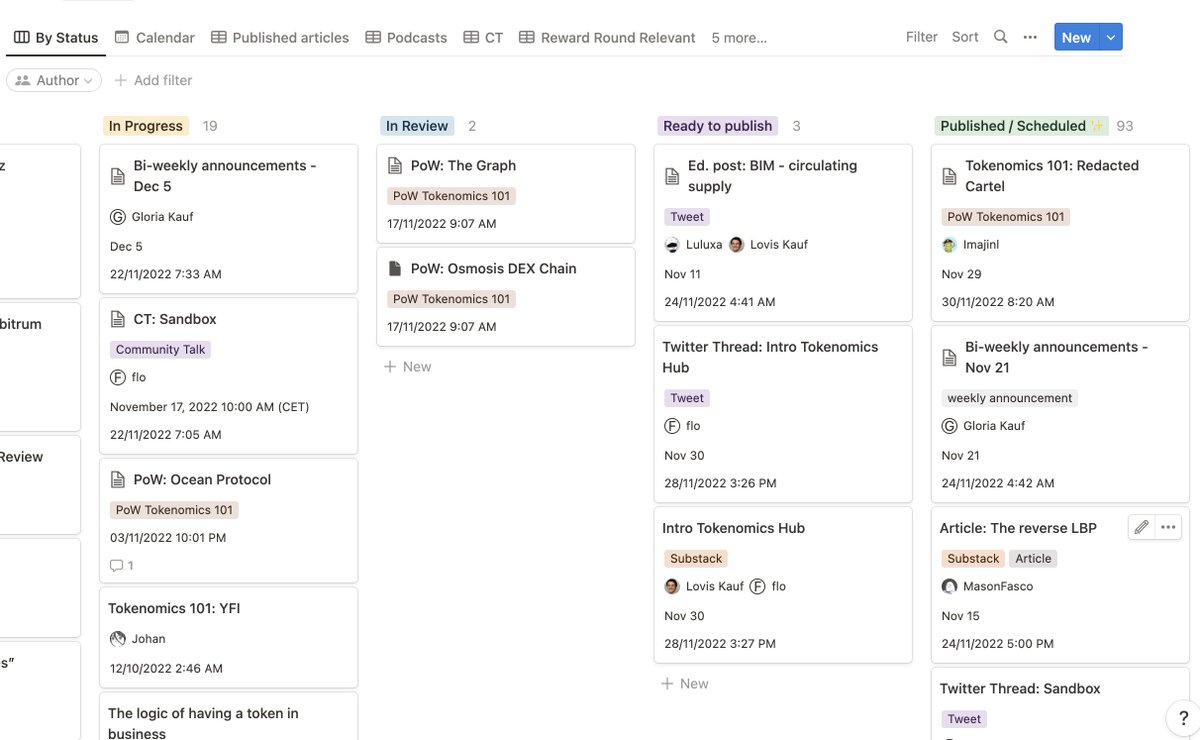
Task: Open the view options ellipsis menu
Action: point(1030,37)
